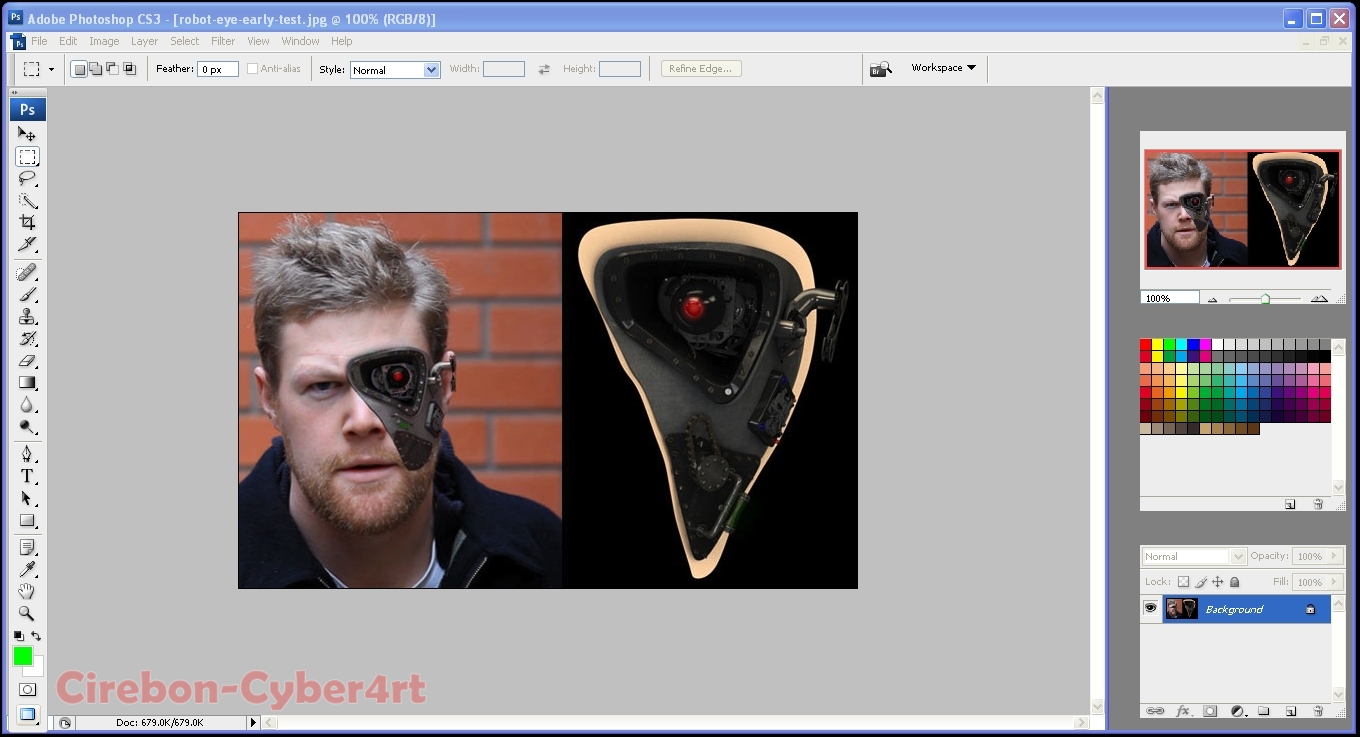1360x737 pixels.
Task: Select the Path Selection tool
Action: 27,499
